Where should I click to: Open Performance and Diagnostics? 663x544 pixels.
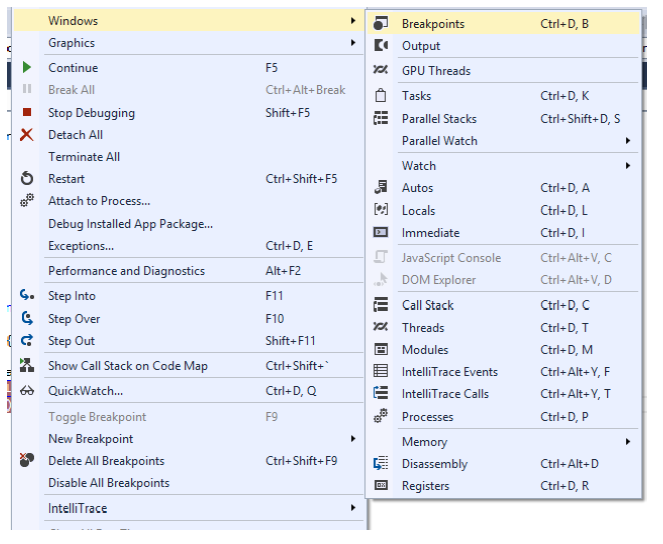click(x=126, y=271)
